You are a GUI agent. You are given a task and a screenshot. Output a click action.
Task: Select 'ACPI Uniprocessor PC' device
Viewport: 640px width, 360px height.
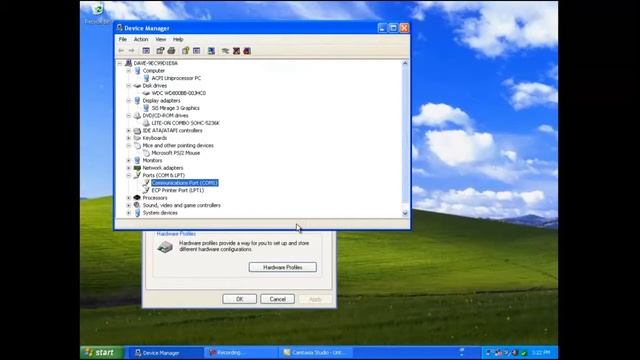coord(176,78)
